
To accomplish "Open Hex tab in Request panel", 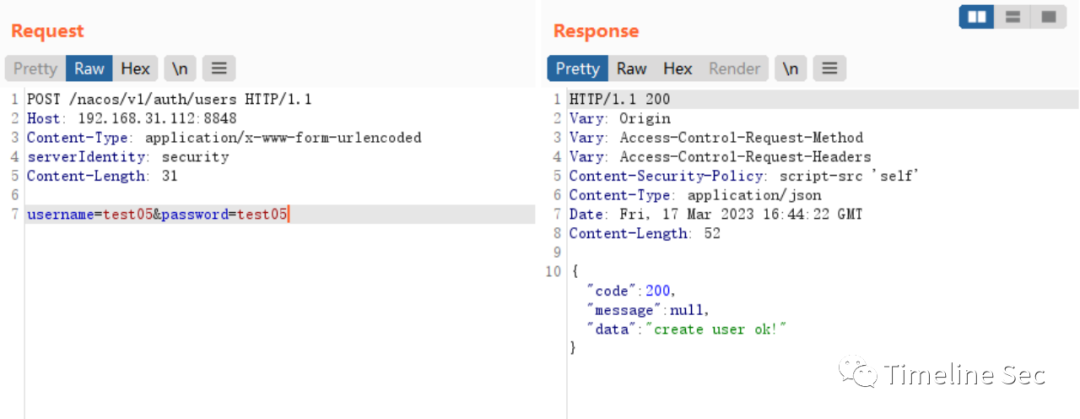I will coord(135,68).
